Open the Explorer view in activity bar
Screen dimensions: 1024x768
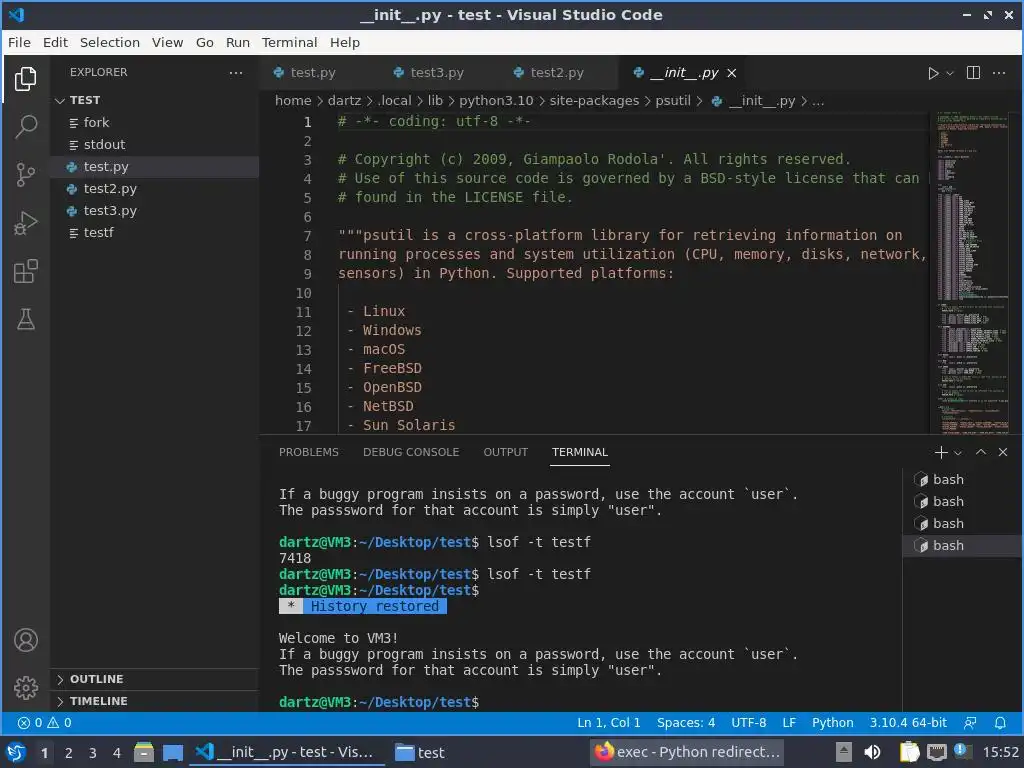[25, 79]
